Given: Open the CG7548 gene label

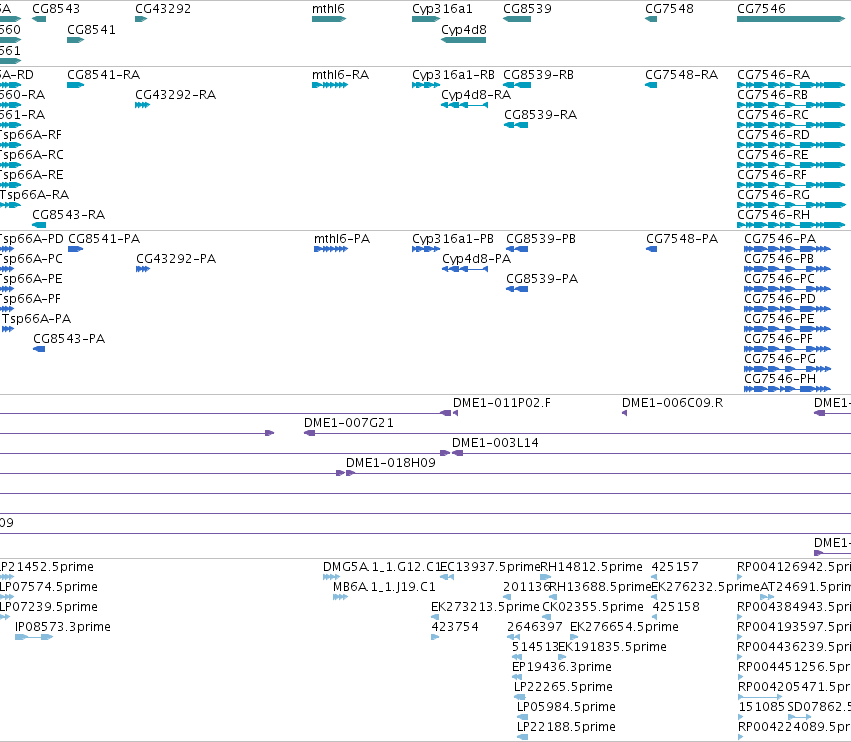Looking at the screenshot, I should pyautogui.click(x=669, y=9).
